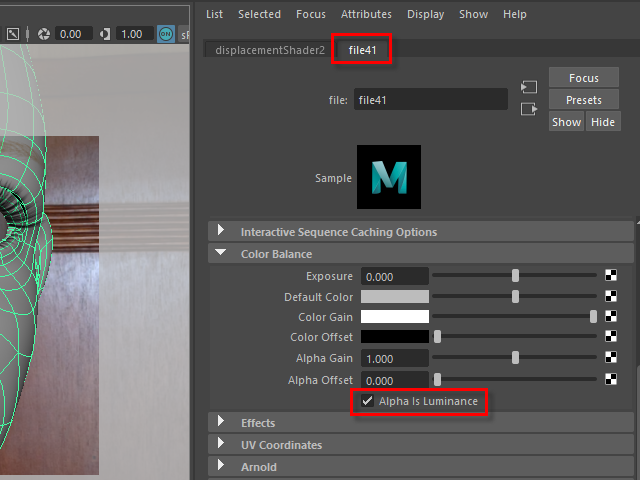This screenshot has width=640, height=480.
Task: Click the Default Color map checker icon
Action: 610,297
